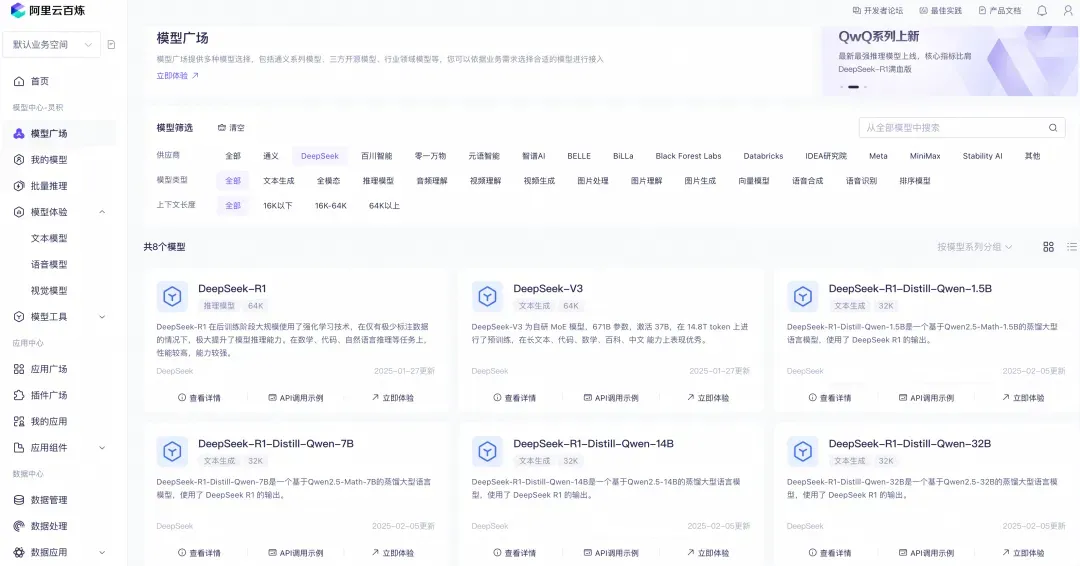Click the DeepSeek-V3 model logo icon
The width and height of the screenshot is (1080, 566).
(x=487, y=297)
